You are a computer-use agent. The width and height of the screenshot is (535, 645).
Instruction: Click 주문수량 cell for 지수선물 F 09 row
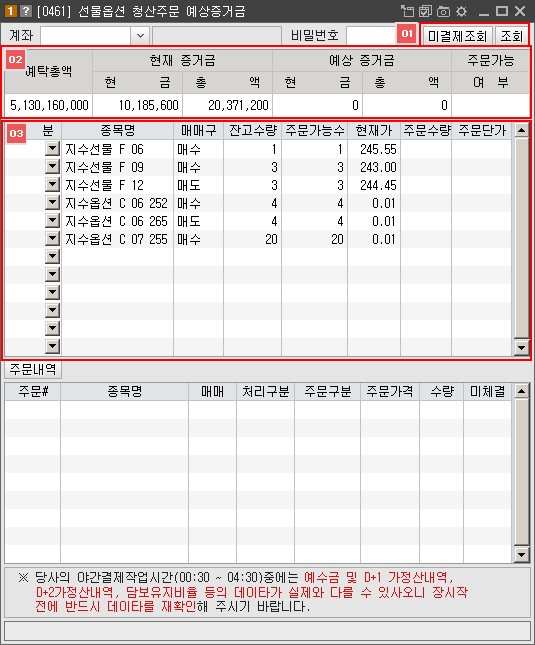[x=426, y=167]
